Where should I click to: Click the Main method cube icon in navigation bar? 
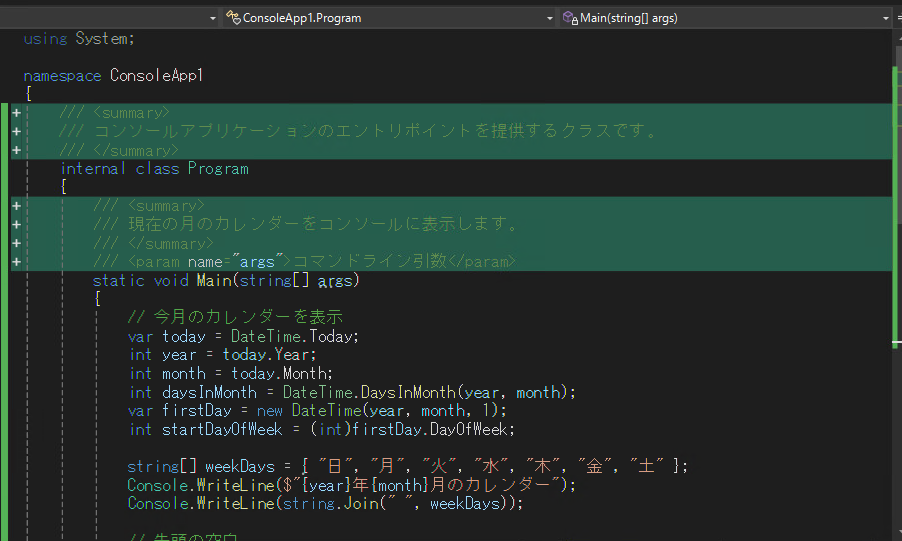(570, 18)
